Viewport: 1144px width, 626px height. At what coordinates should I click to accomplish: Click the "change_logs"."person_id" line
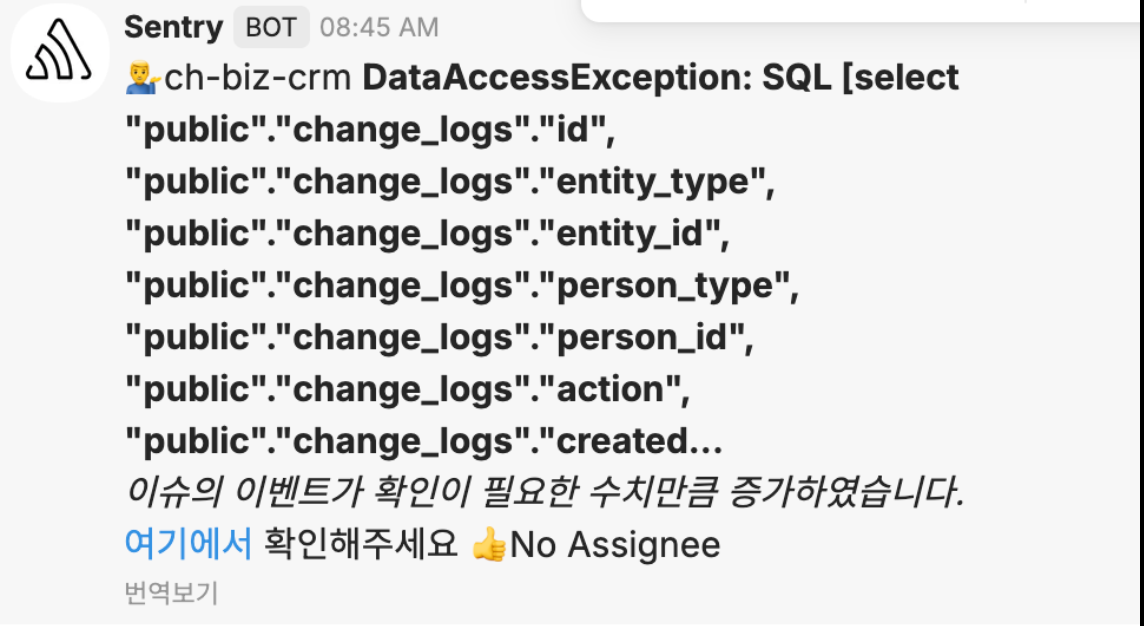pos(439,338)
